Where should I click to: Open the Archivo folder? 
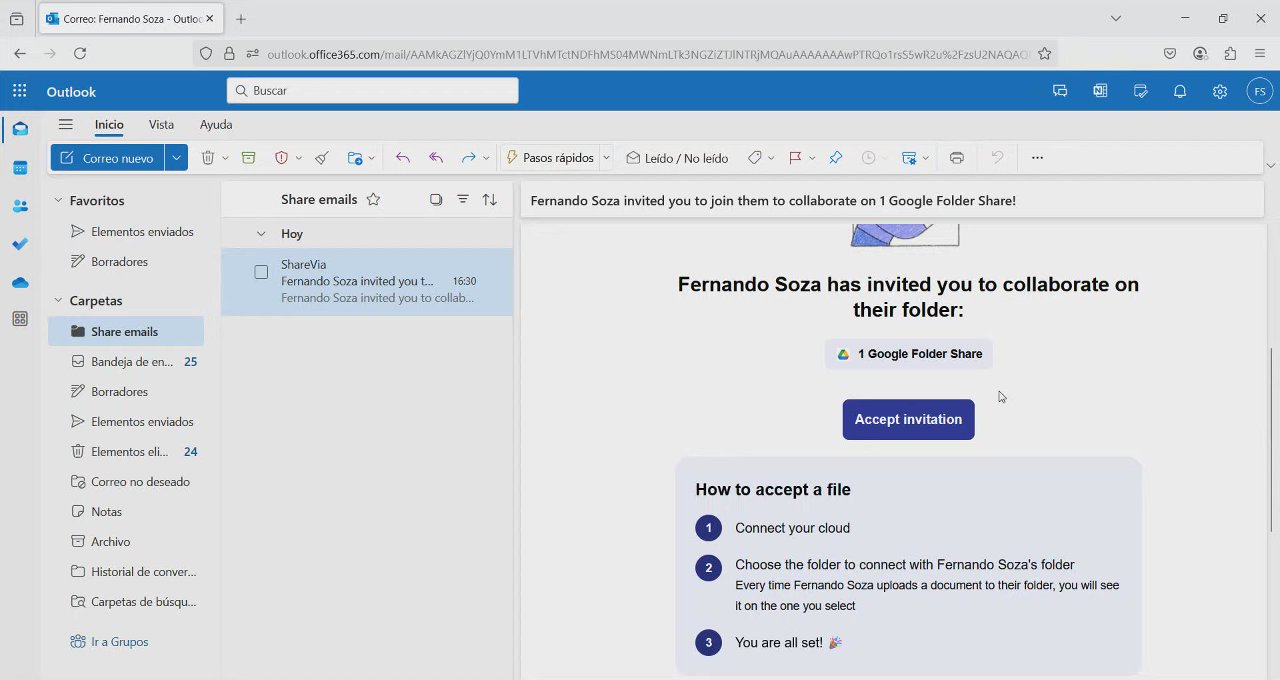126,542
